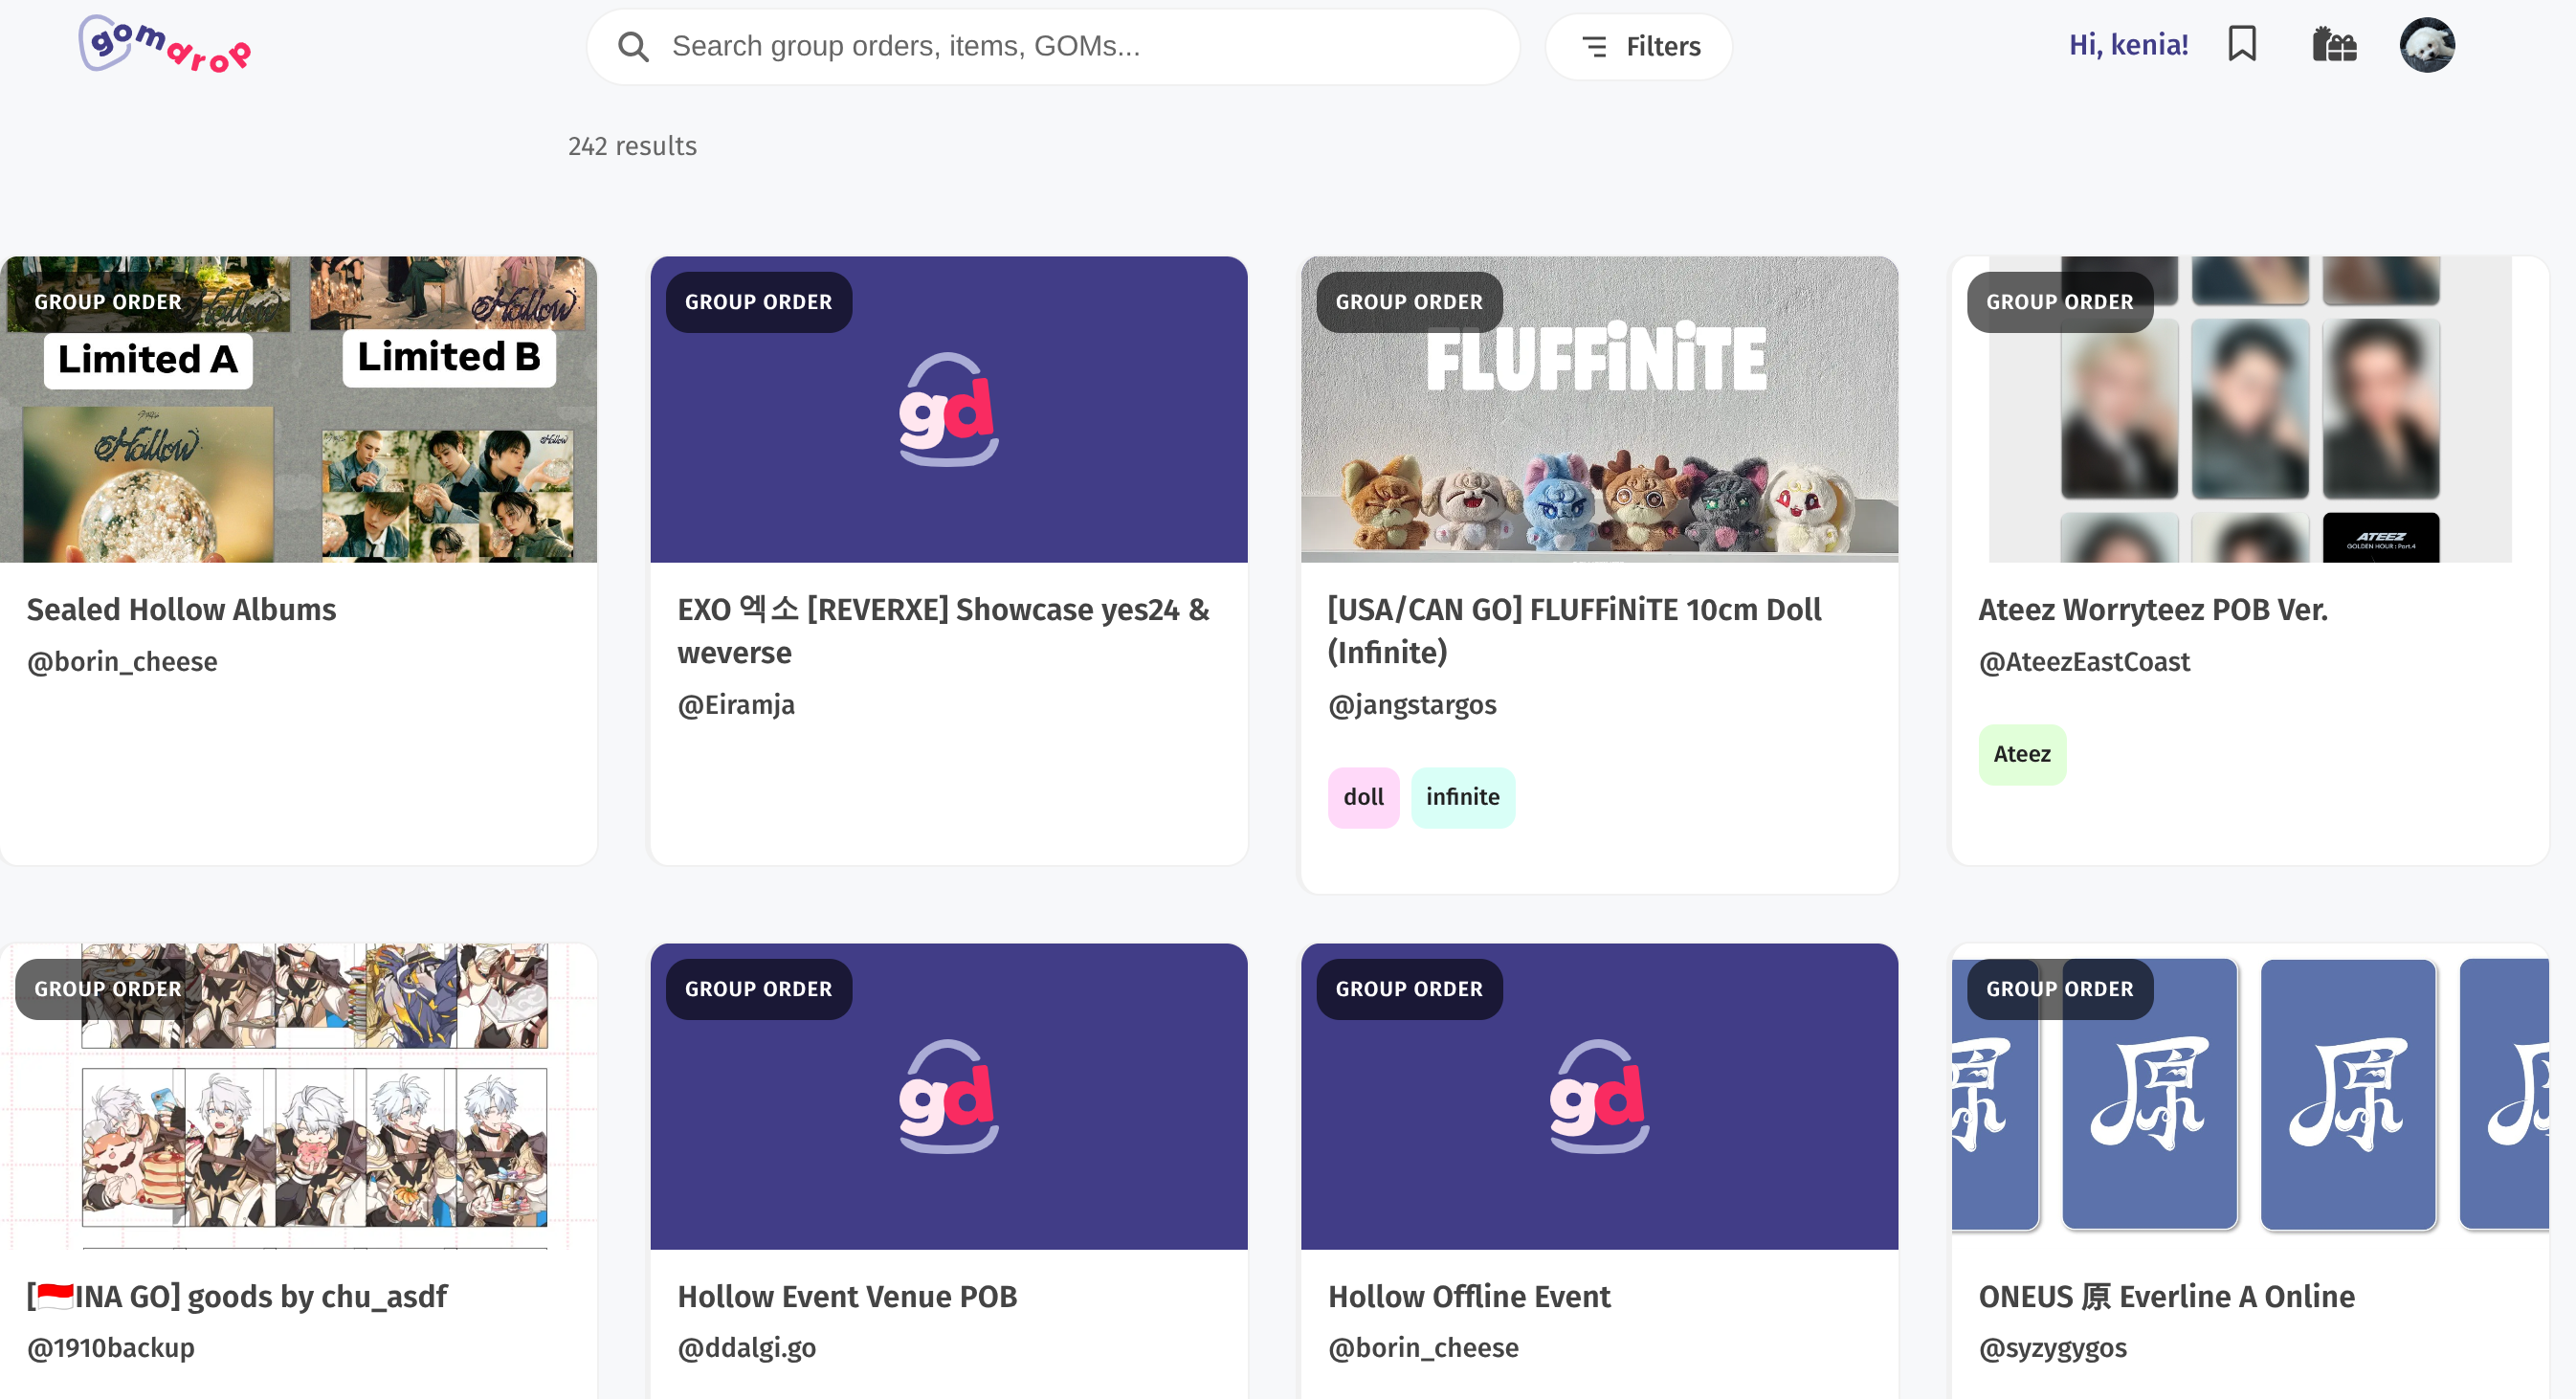Open the ONEUS Everline A Online thumbnail

coord(2249,1096)
